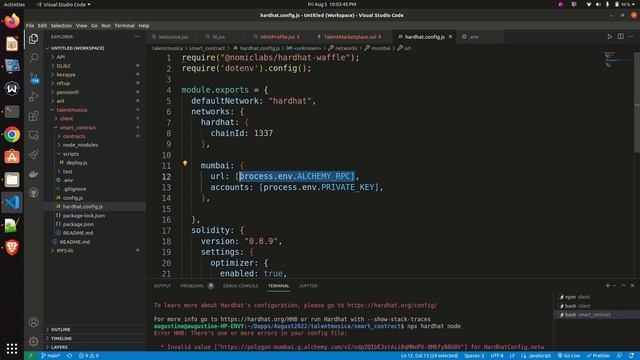Run the file using editor play button
The width and height of the screenshot is (640, 360).
[x=609, y=36]
